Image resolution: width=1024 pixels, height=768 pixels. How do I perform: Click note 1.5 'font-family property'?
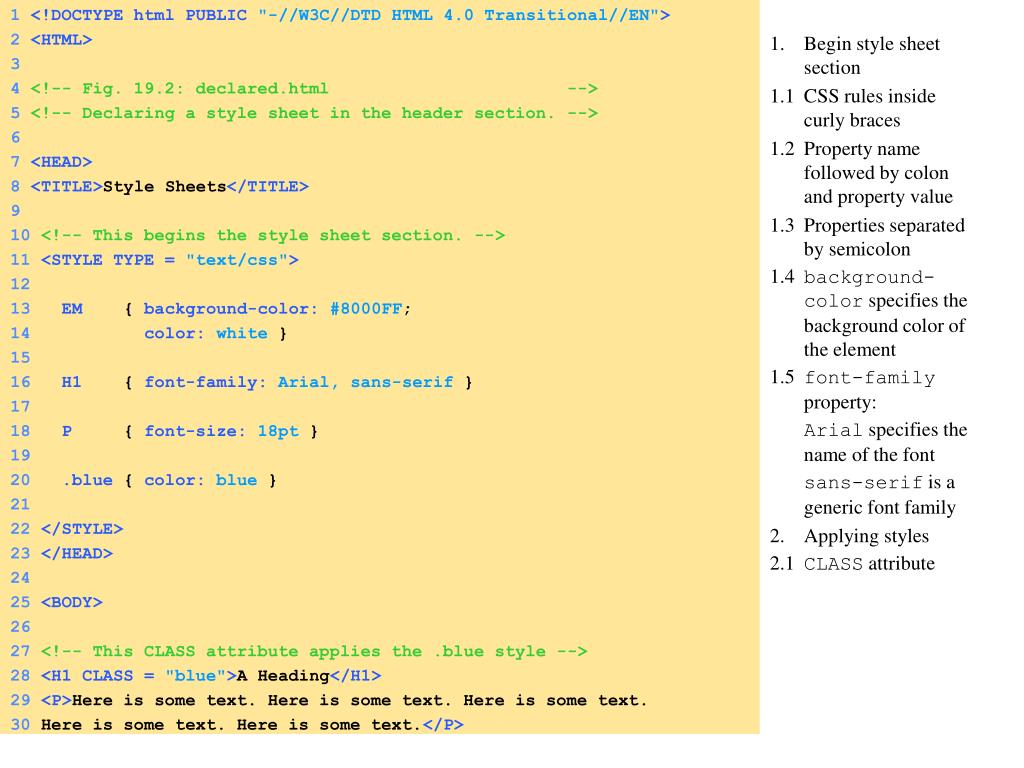point(869,390)
